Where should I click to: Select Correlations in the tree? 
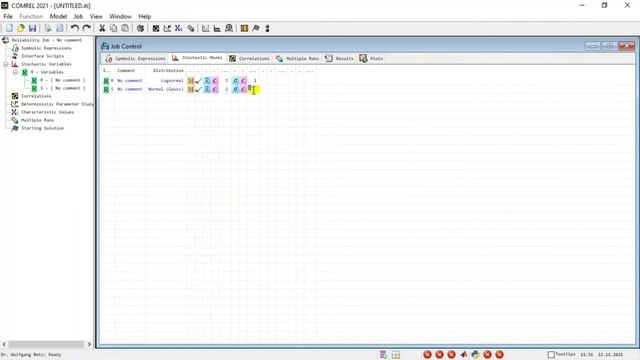pos(36,96)
